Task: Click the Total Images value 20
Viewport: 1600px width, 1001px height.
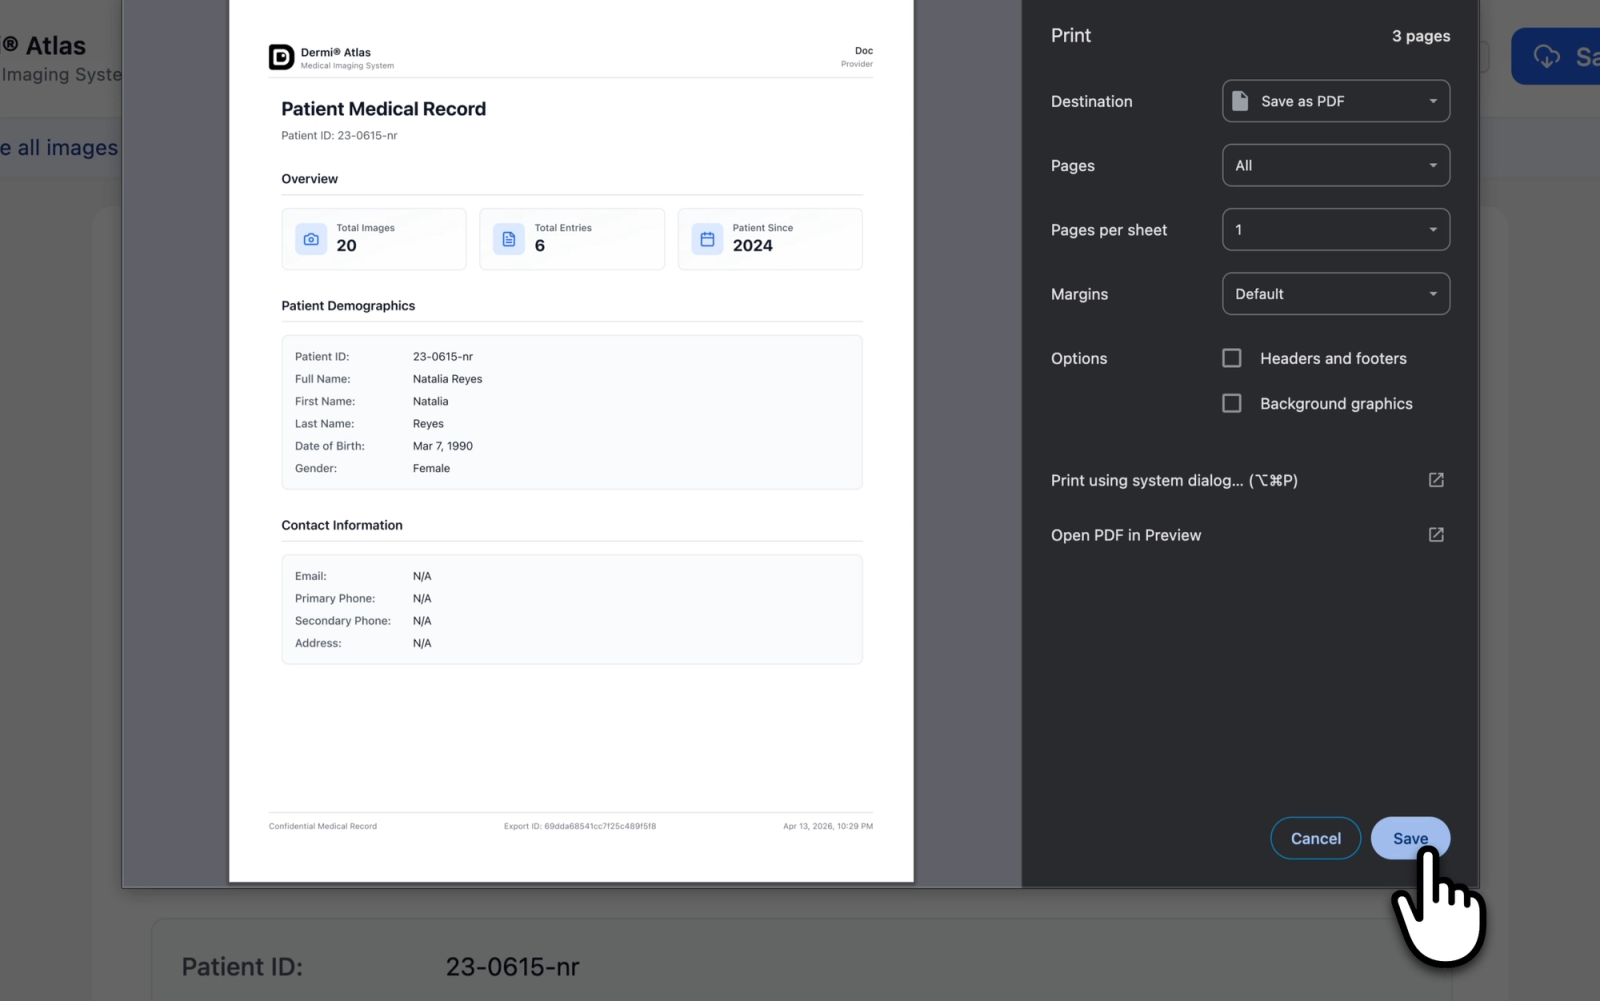Action: pyautogui.click(x=346, y=246)
